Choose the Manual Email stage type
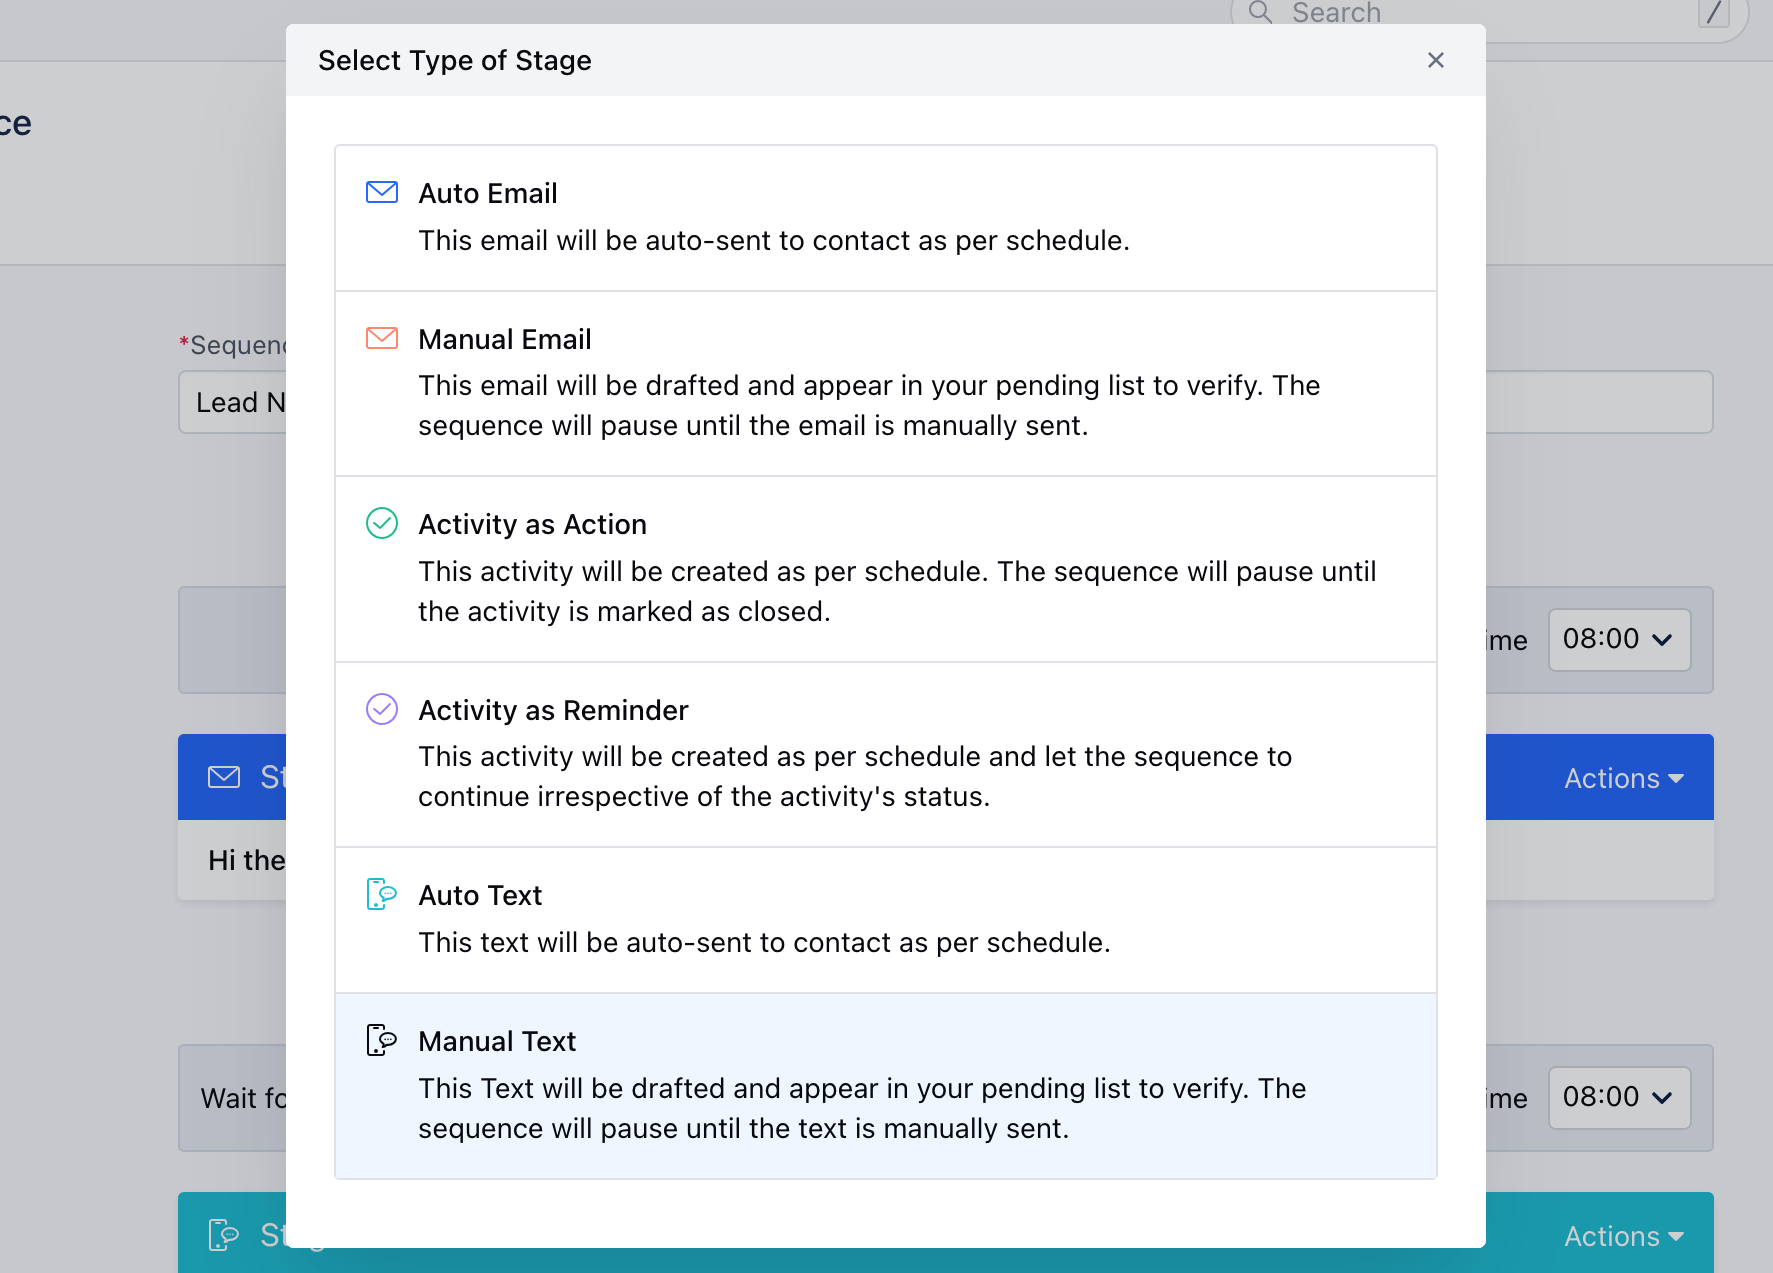Image resolution: width=1773 pixels, height=1273 pixels. [x=886, y=384]
